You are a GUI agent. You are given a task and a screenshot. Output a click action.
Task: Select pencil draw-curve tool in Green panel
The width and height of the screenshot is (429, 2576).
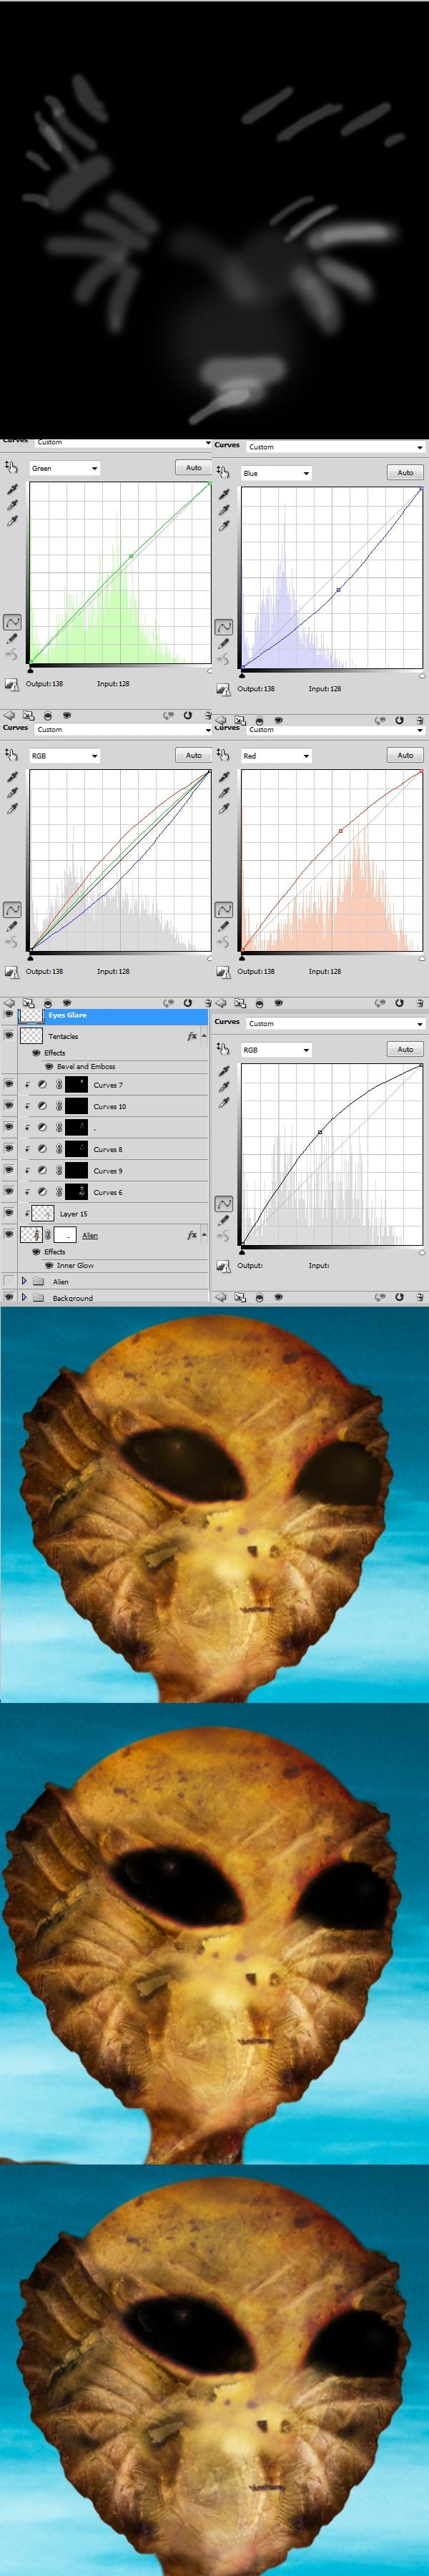12,638
